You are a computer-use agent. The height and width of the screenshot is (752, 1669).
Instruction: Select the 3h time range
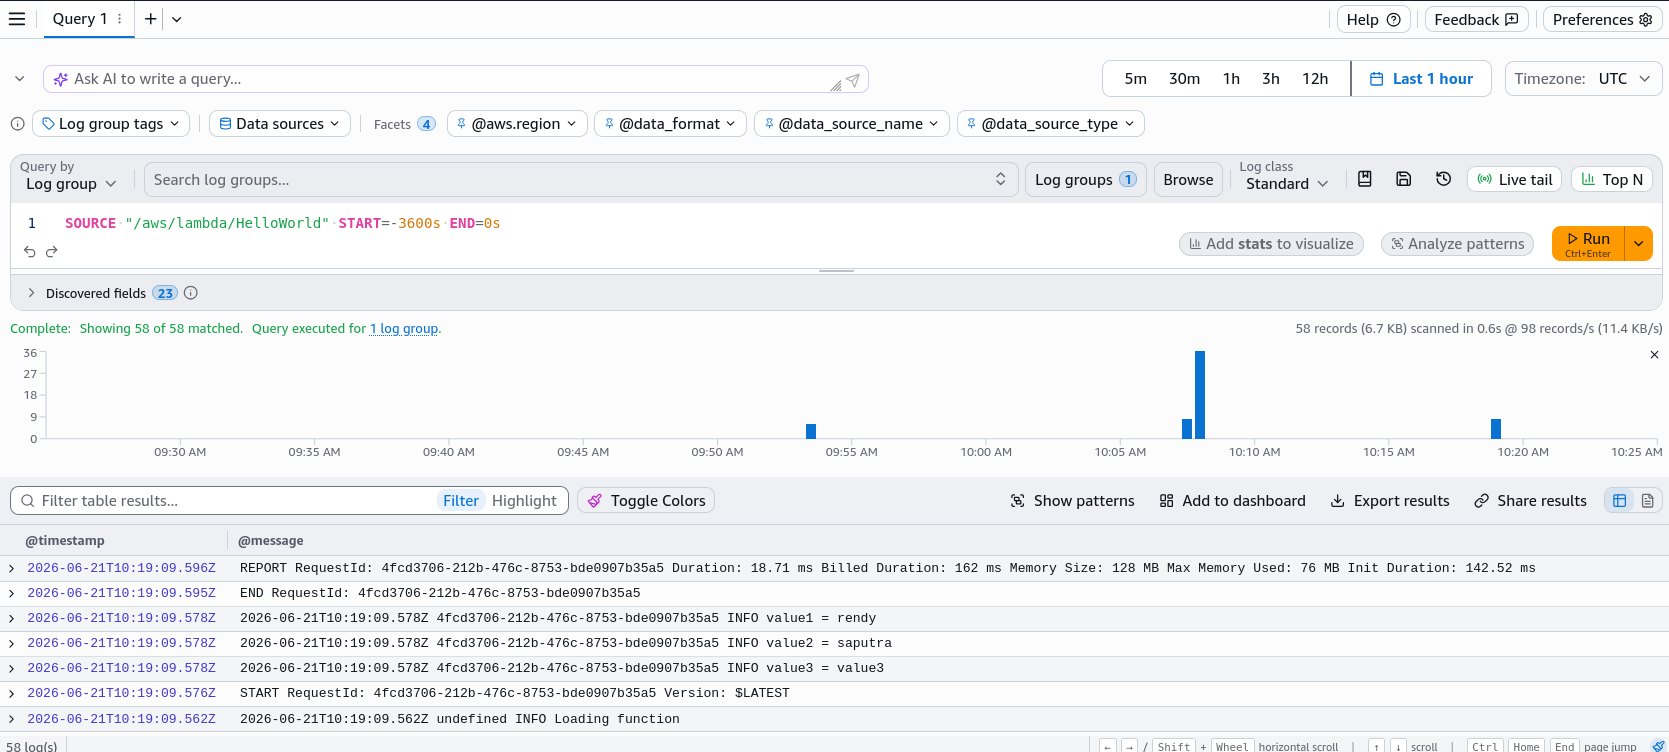coord(1271,79)
